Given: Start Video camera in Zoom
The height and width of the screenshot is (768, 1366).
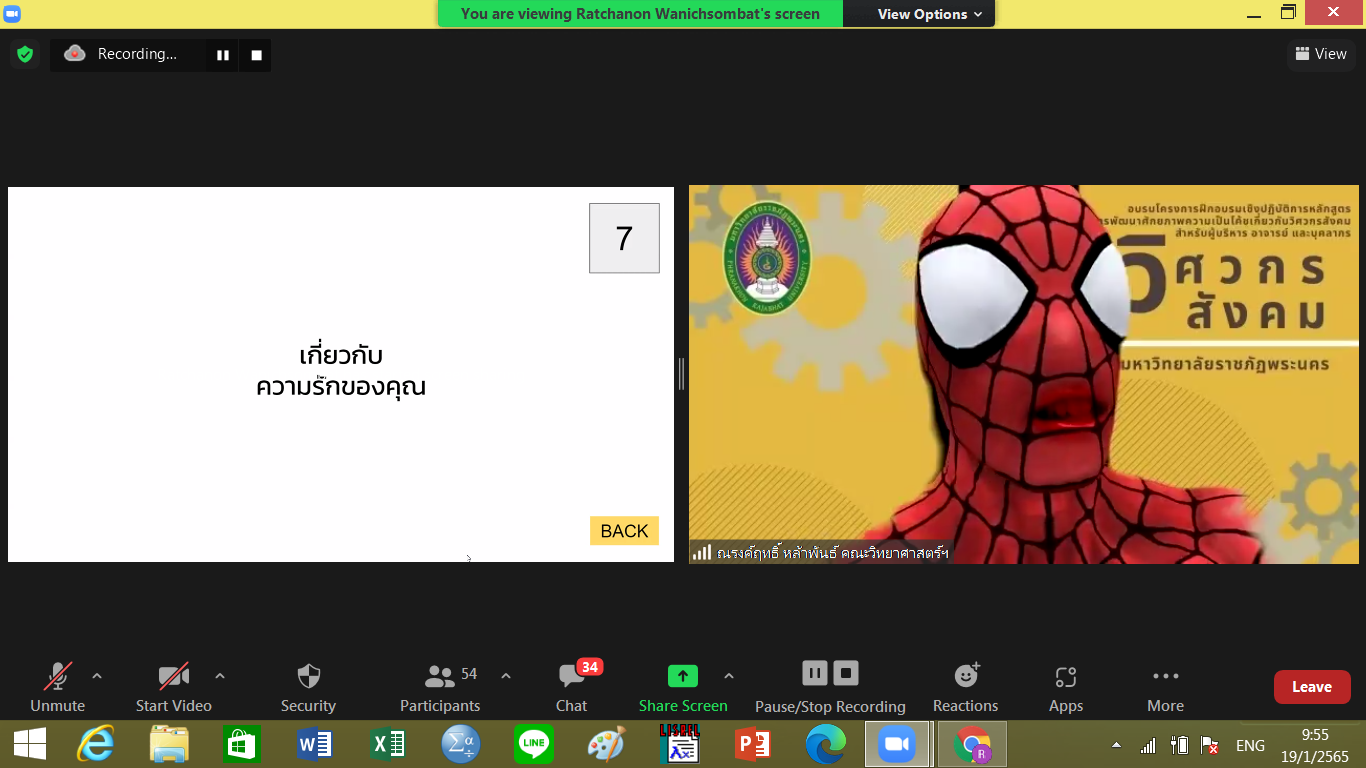Looking at the screenshot, I should point(174,688).
